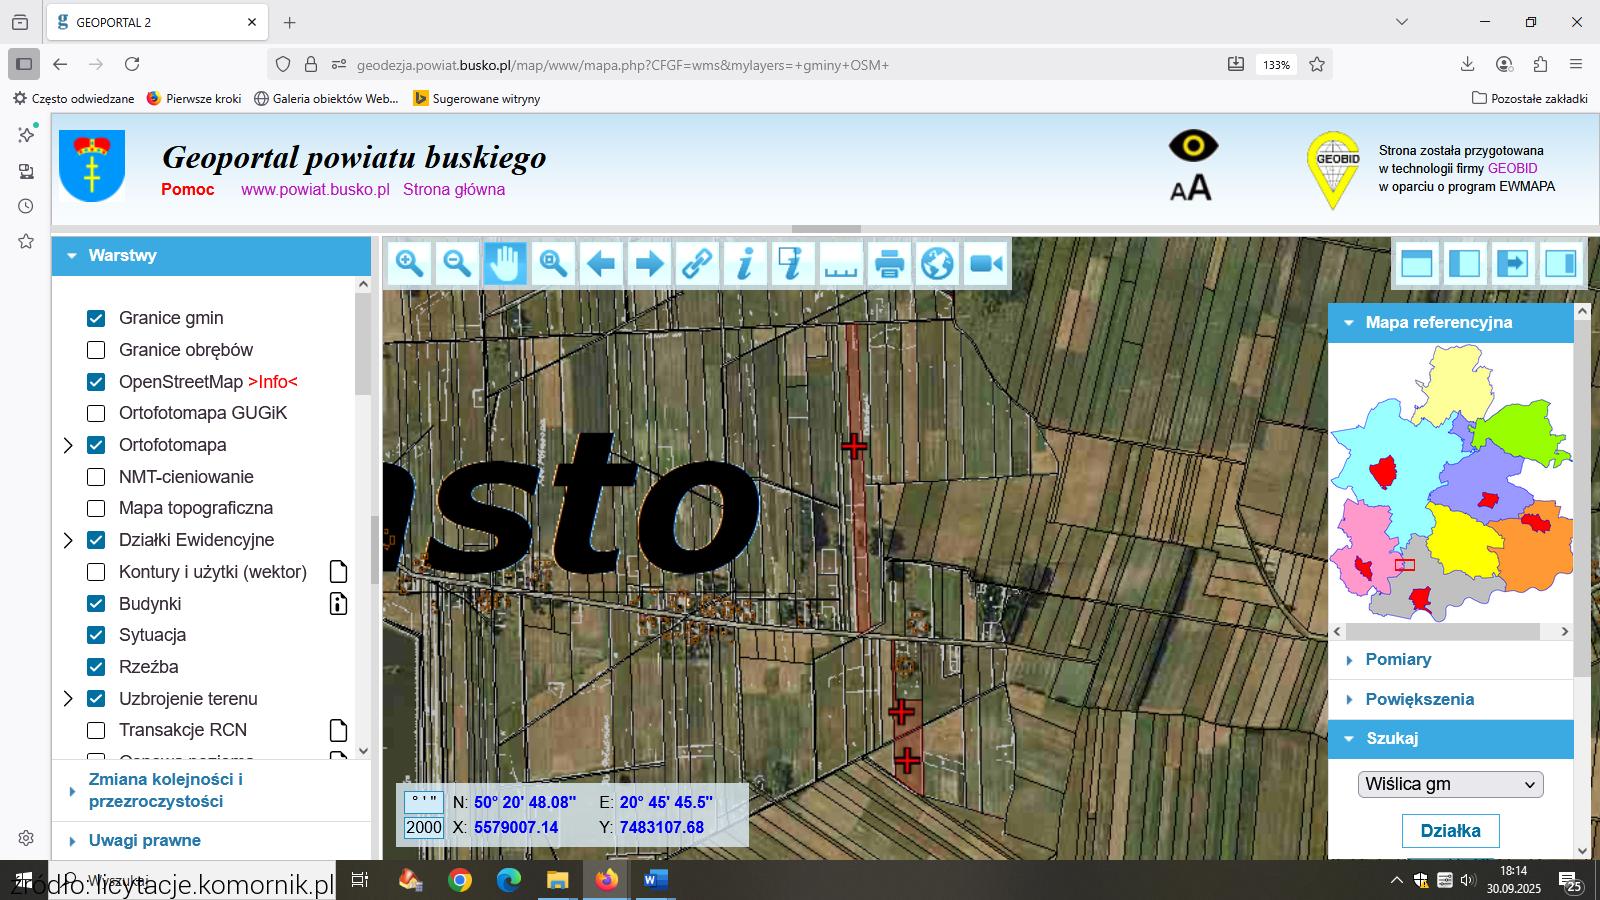Viewport: 1600px width, 900px height.
Task: Collapse the Warstwy panel header
Action: pos(122,256)
